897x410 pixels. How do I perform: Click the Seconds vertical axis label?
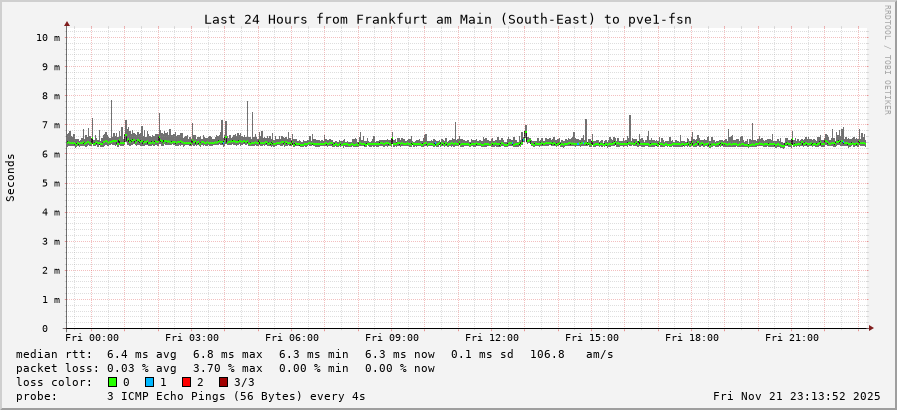[11, 177]
